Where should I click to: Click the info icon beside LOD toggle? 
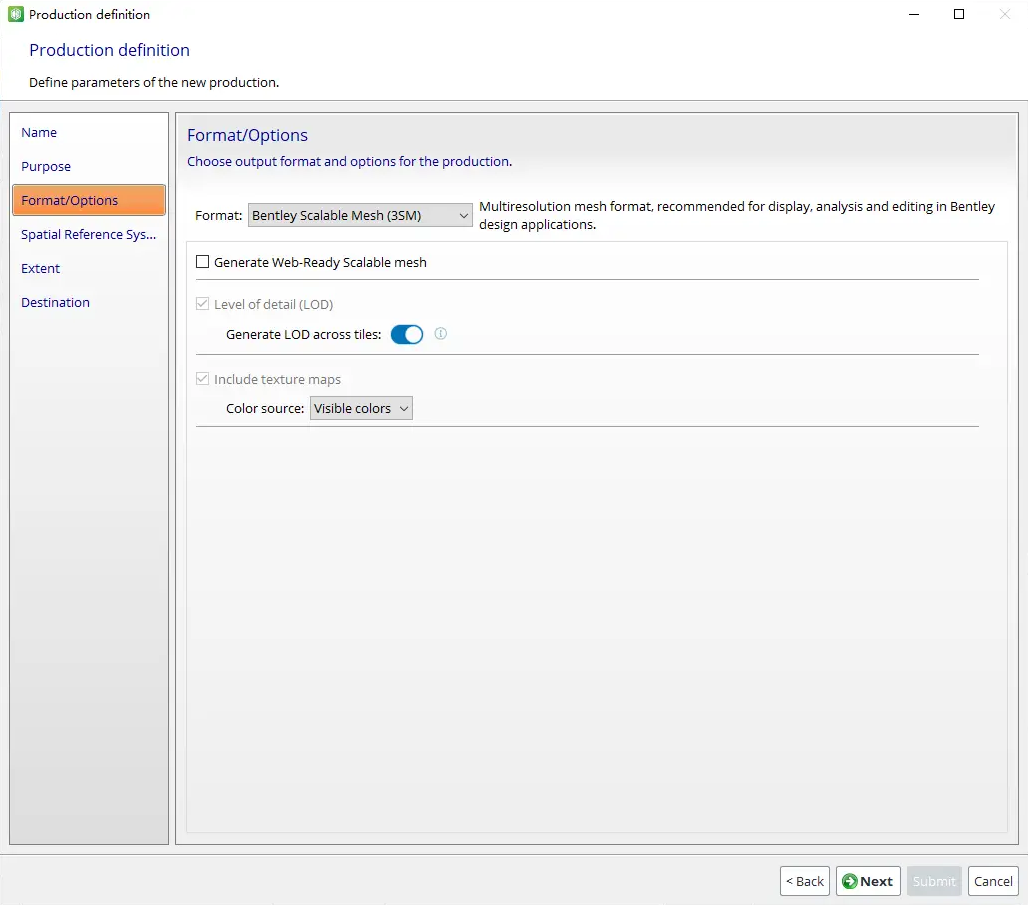441,334
